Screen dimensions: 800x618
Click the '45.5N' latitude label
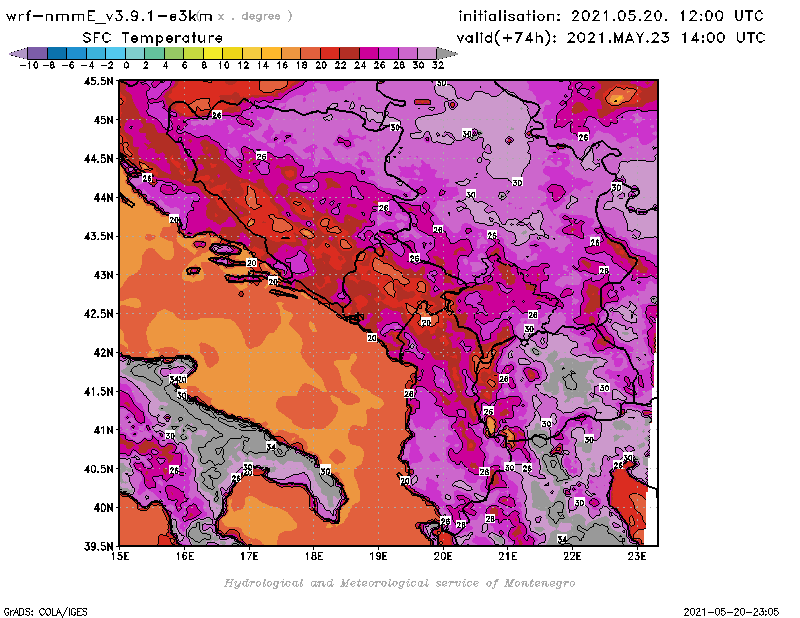tap(98, 81)
